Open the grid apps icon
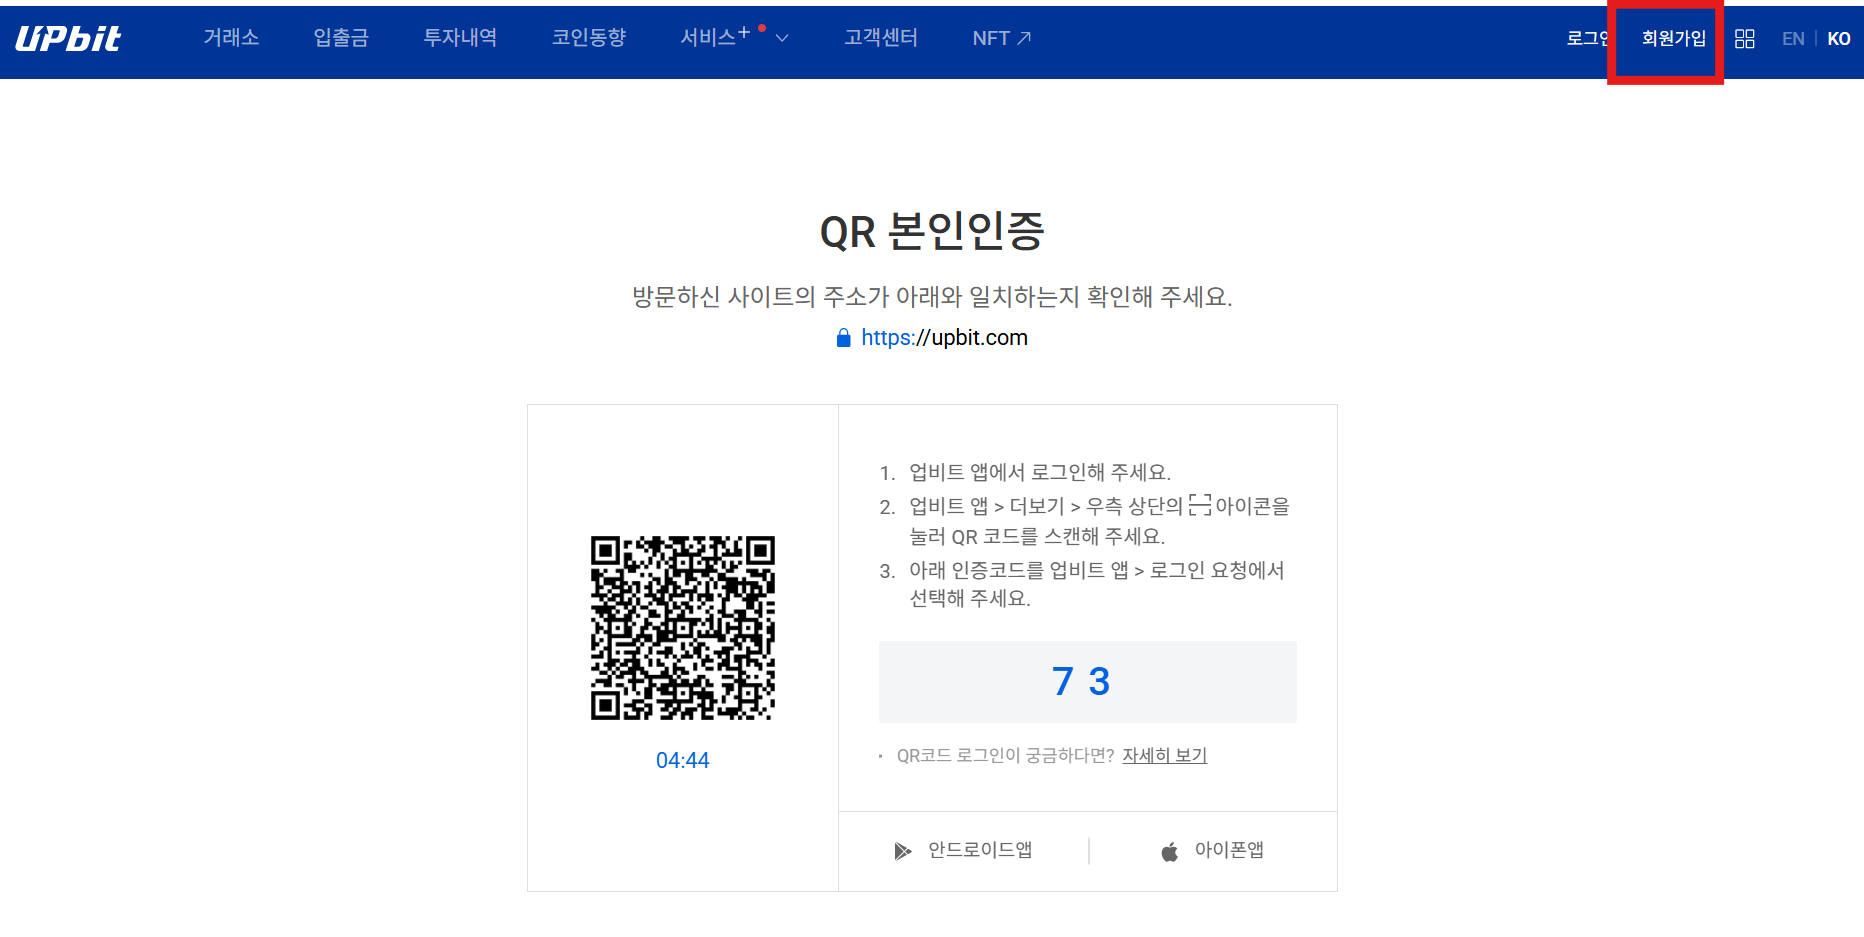The width and height of the screenshot is (1864, 937). (1745, 38)
